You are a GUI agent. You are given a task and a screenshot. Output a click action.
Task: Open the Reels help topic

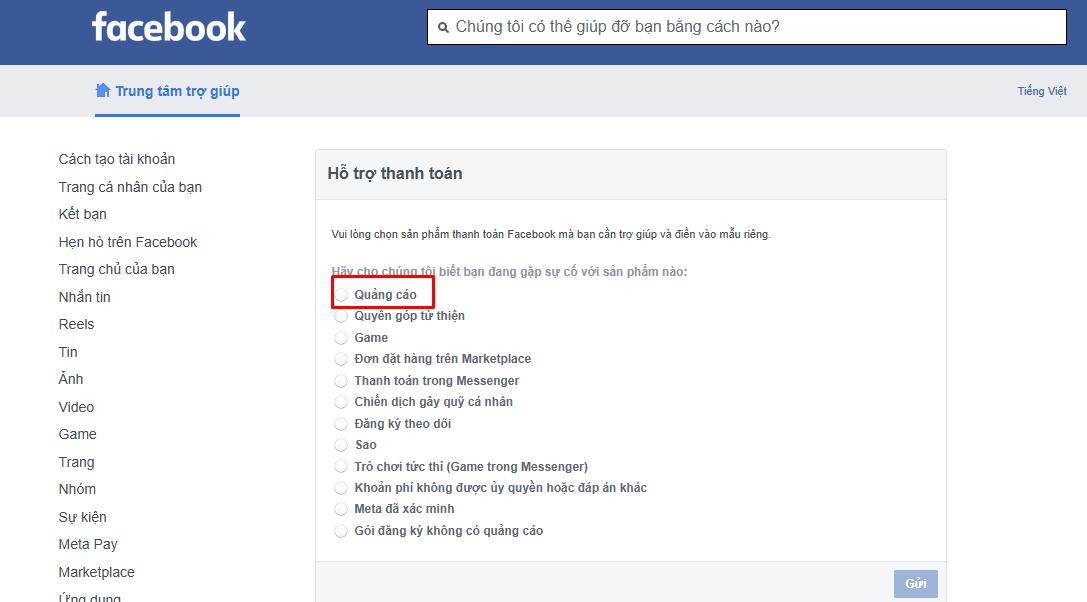[x=76, y=325]
